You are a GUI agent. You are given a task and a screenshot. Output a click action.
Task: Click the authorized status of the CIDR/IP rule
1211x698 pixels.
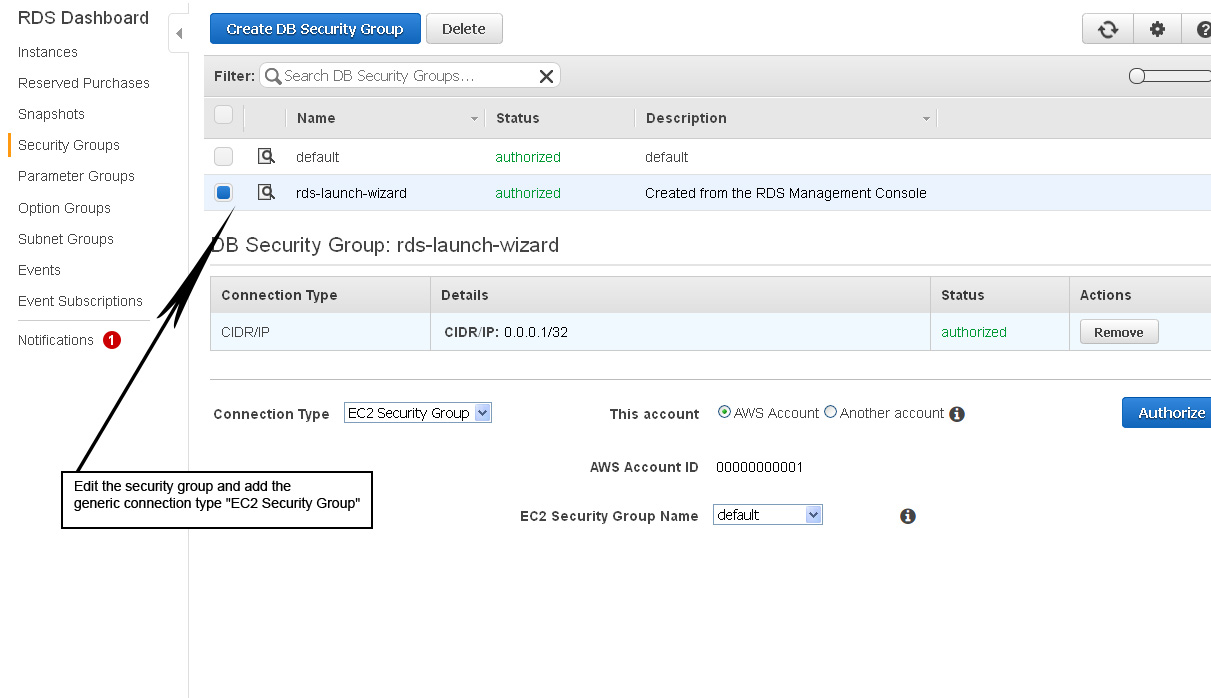974,332
